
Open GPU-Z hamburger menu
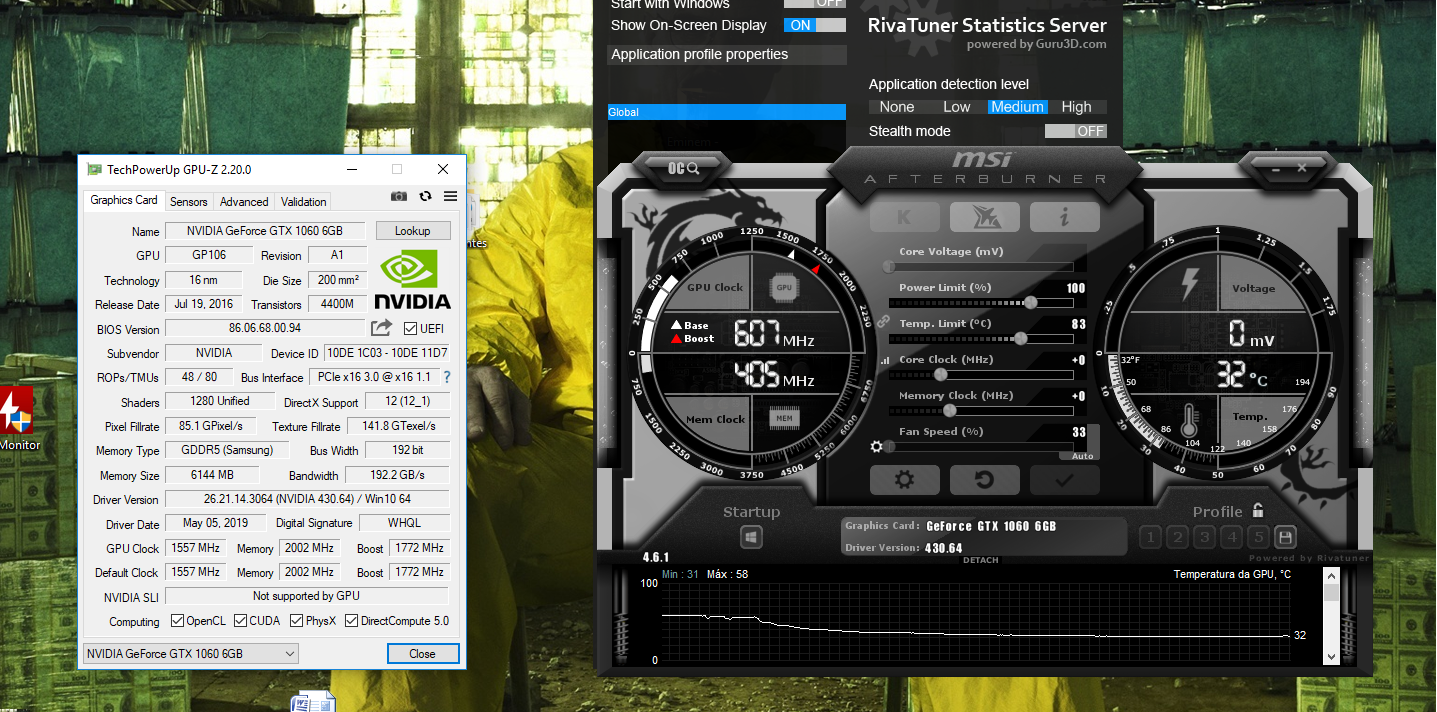pyautogui.click(x=450, y=197)
